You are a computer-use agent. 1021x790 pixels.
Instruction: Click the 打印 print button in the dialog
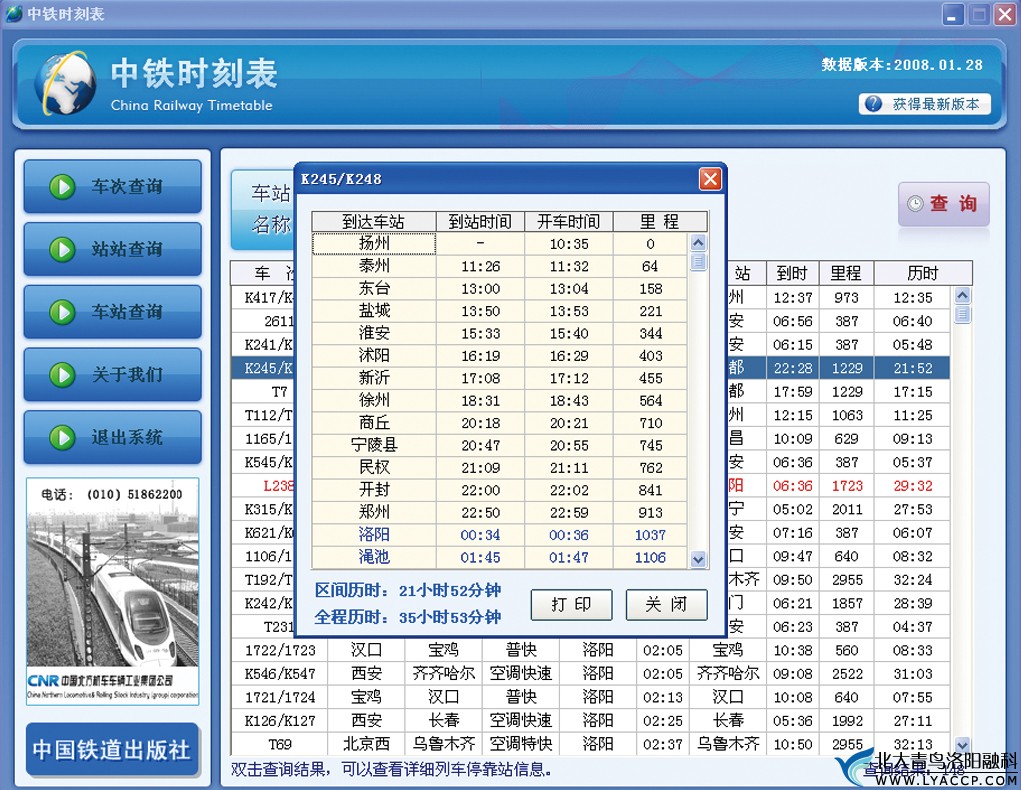pos(571,605)
